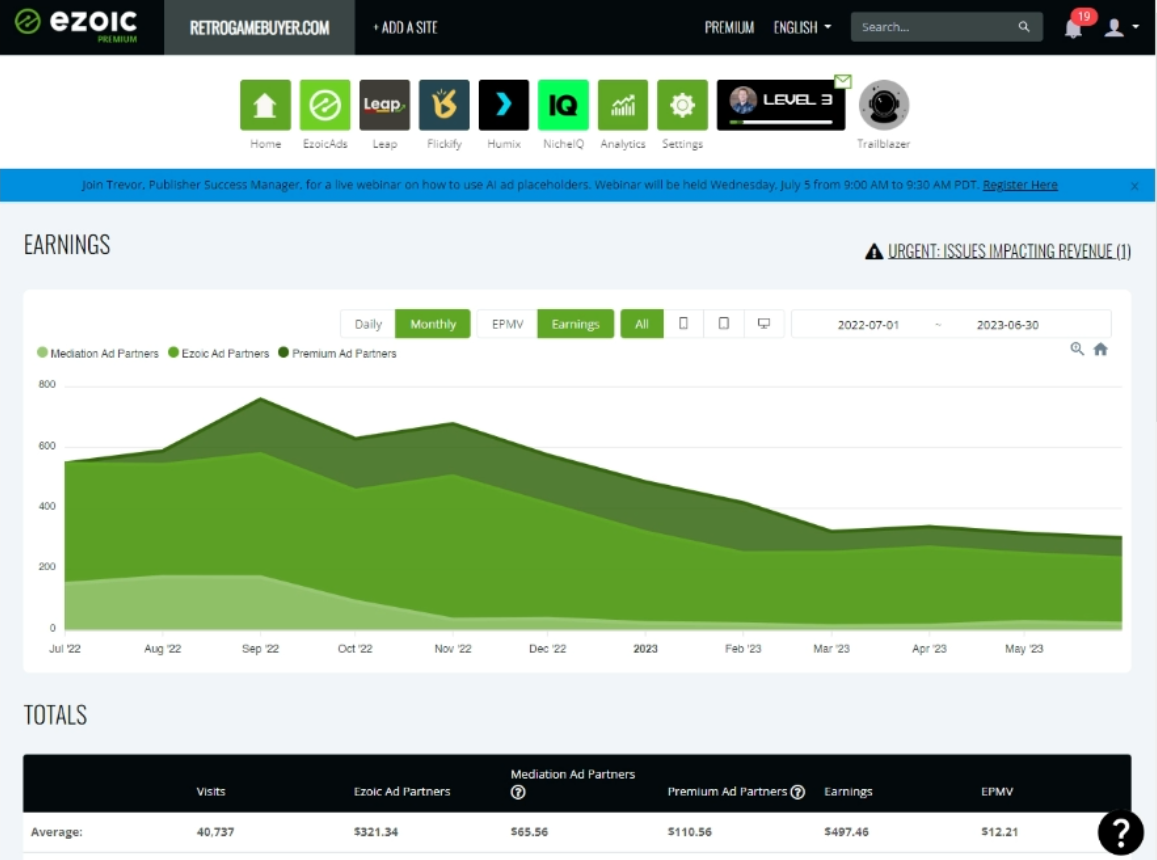Image resolution: width=1157 pixels, height=860 pixels.
Task: Open the help question mark bubble
Action: click(1121, 833)
